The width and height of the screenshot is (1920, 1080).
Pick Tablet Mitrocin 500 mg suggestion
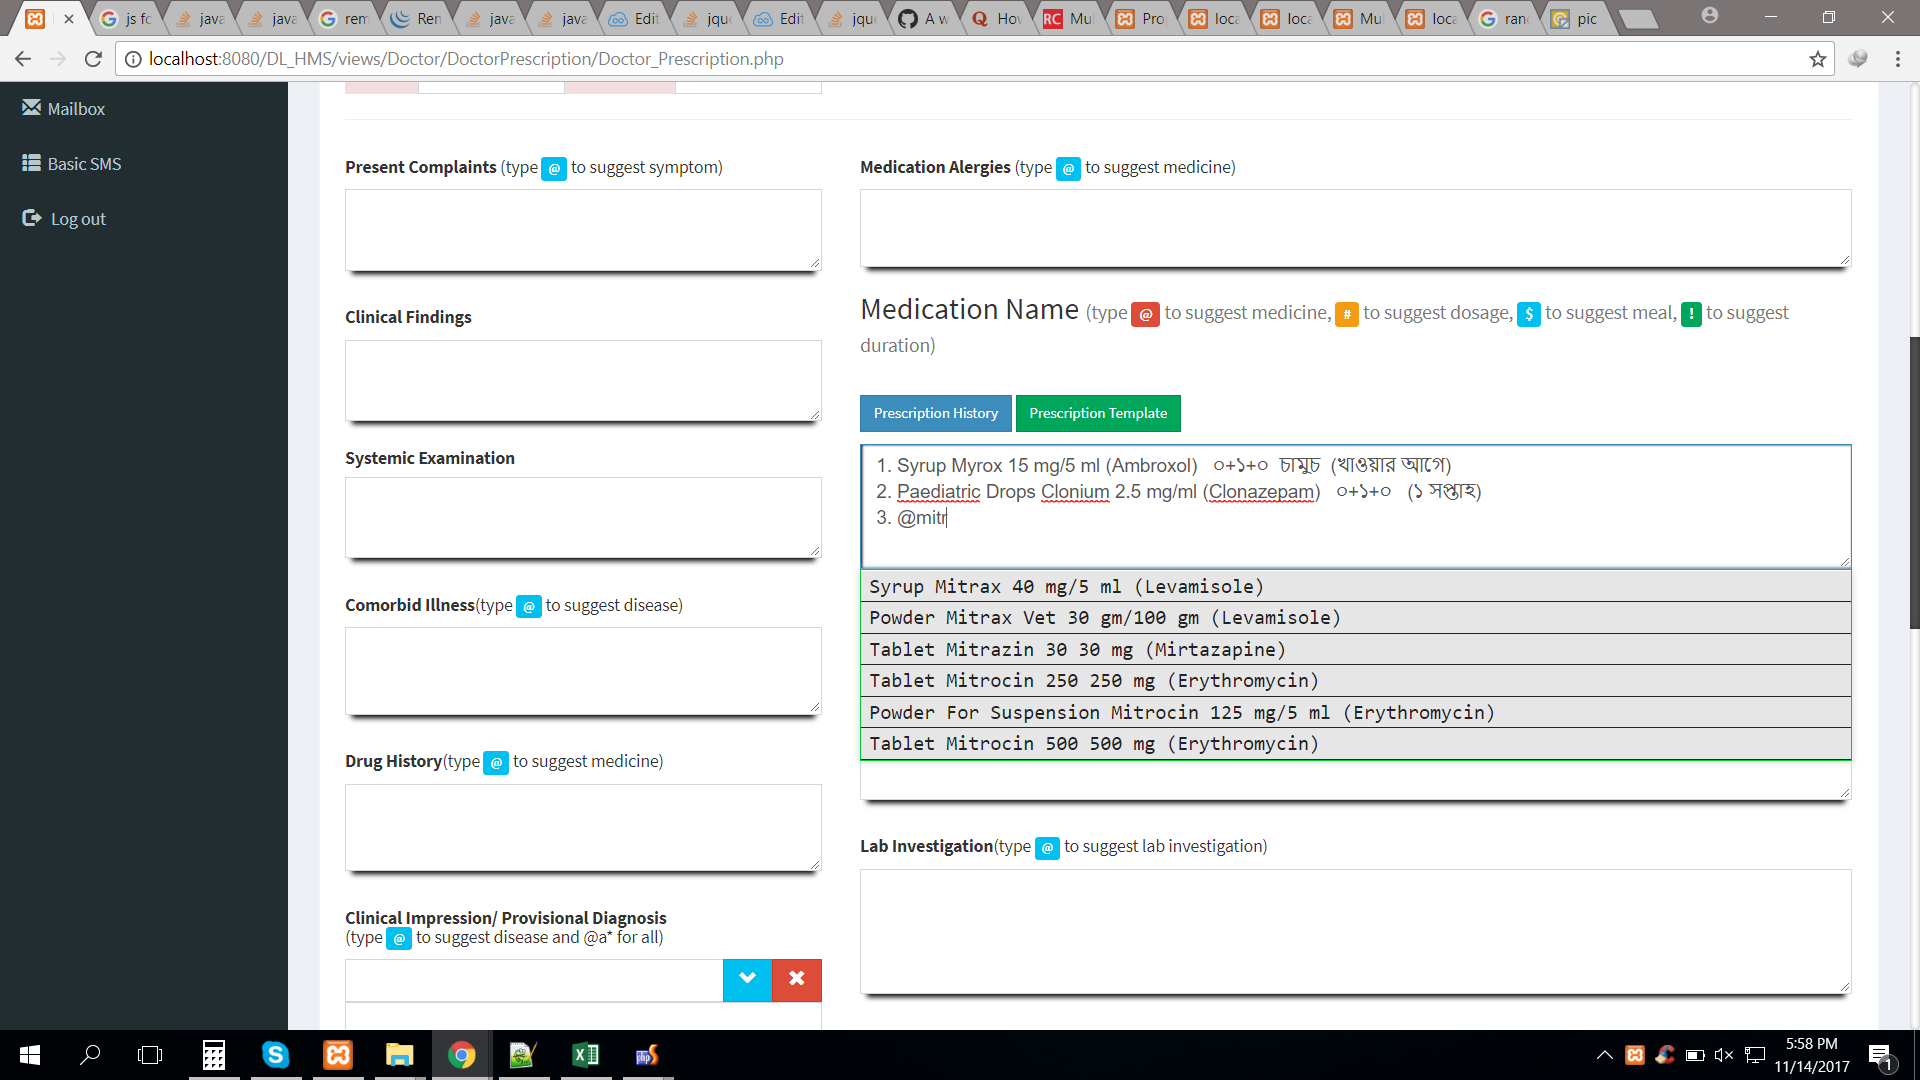click(x=1094, y=744)
